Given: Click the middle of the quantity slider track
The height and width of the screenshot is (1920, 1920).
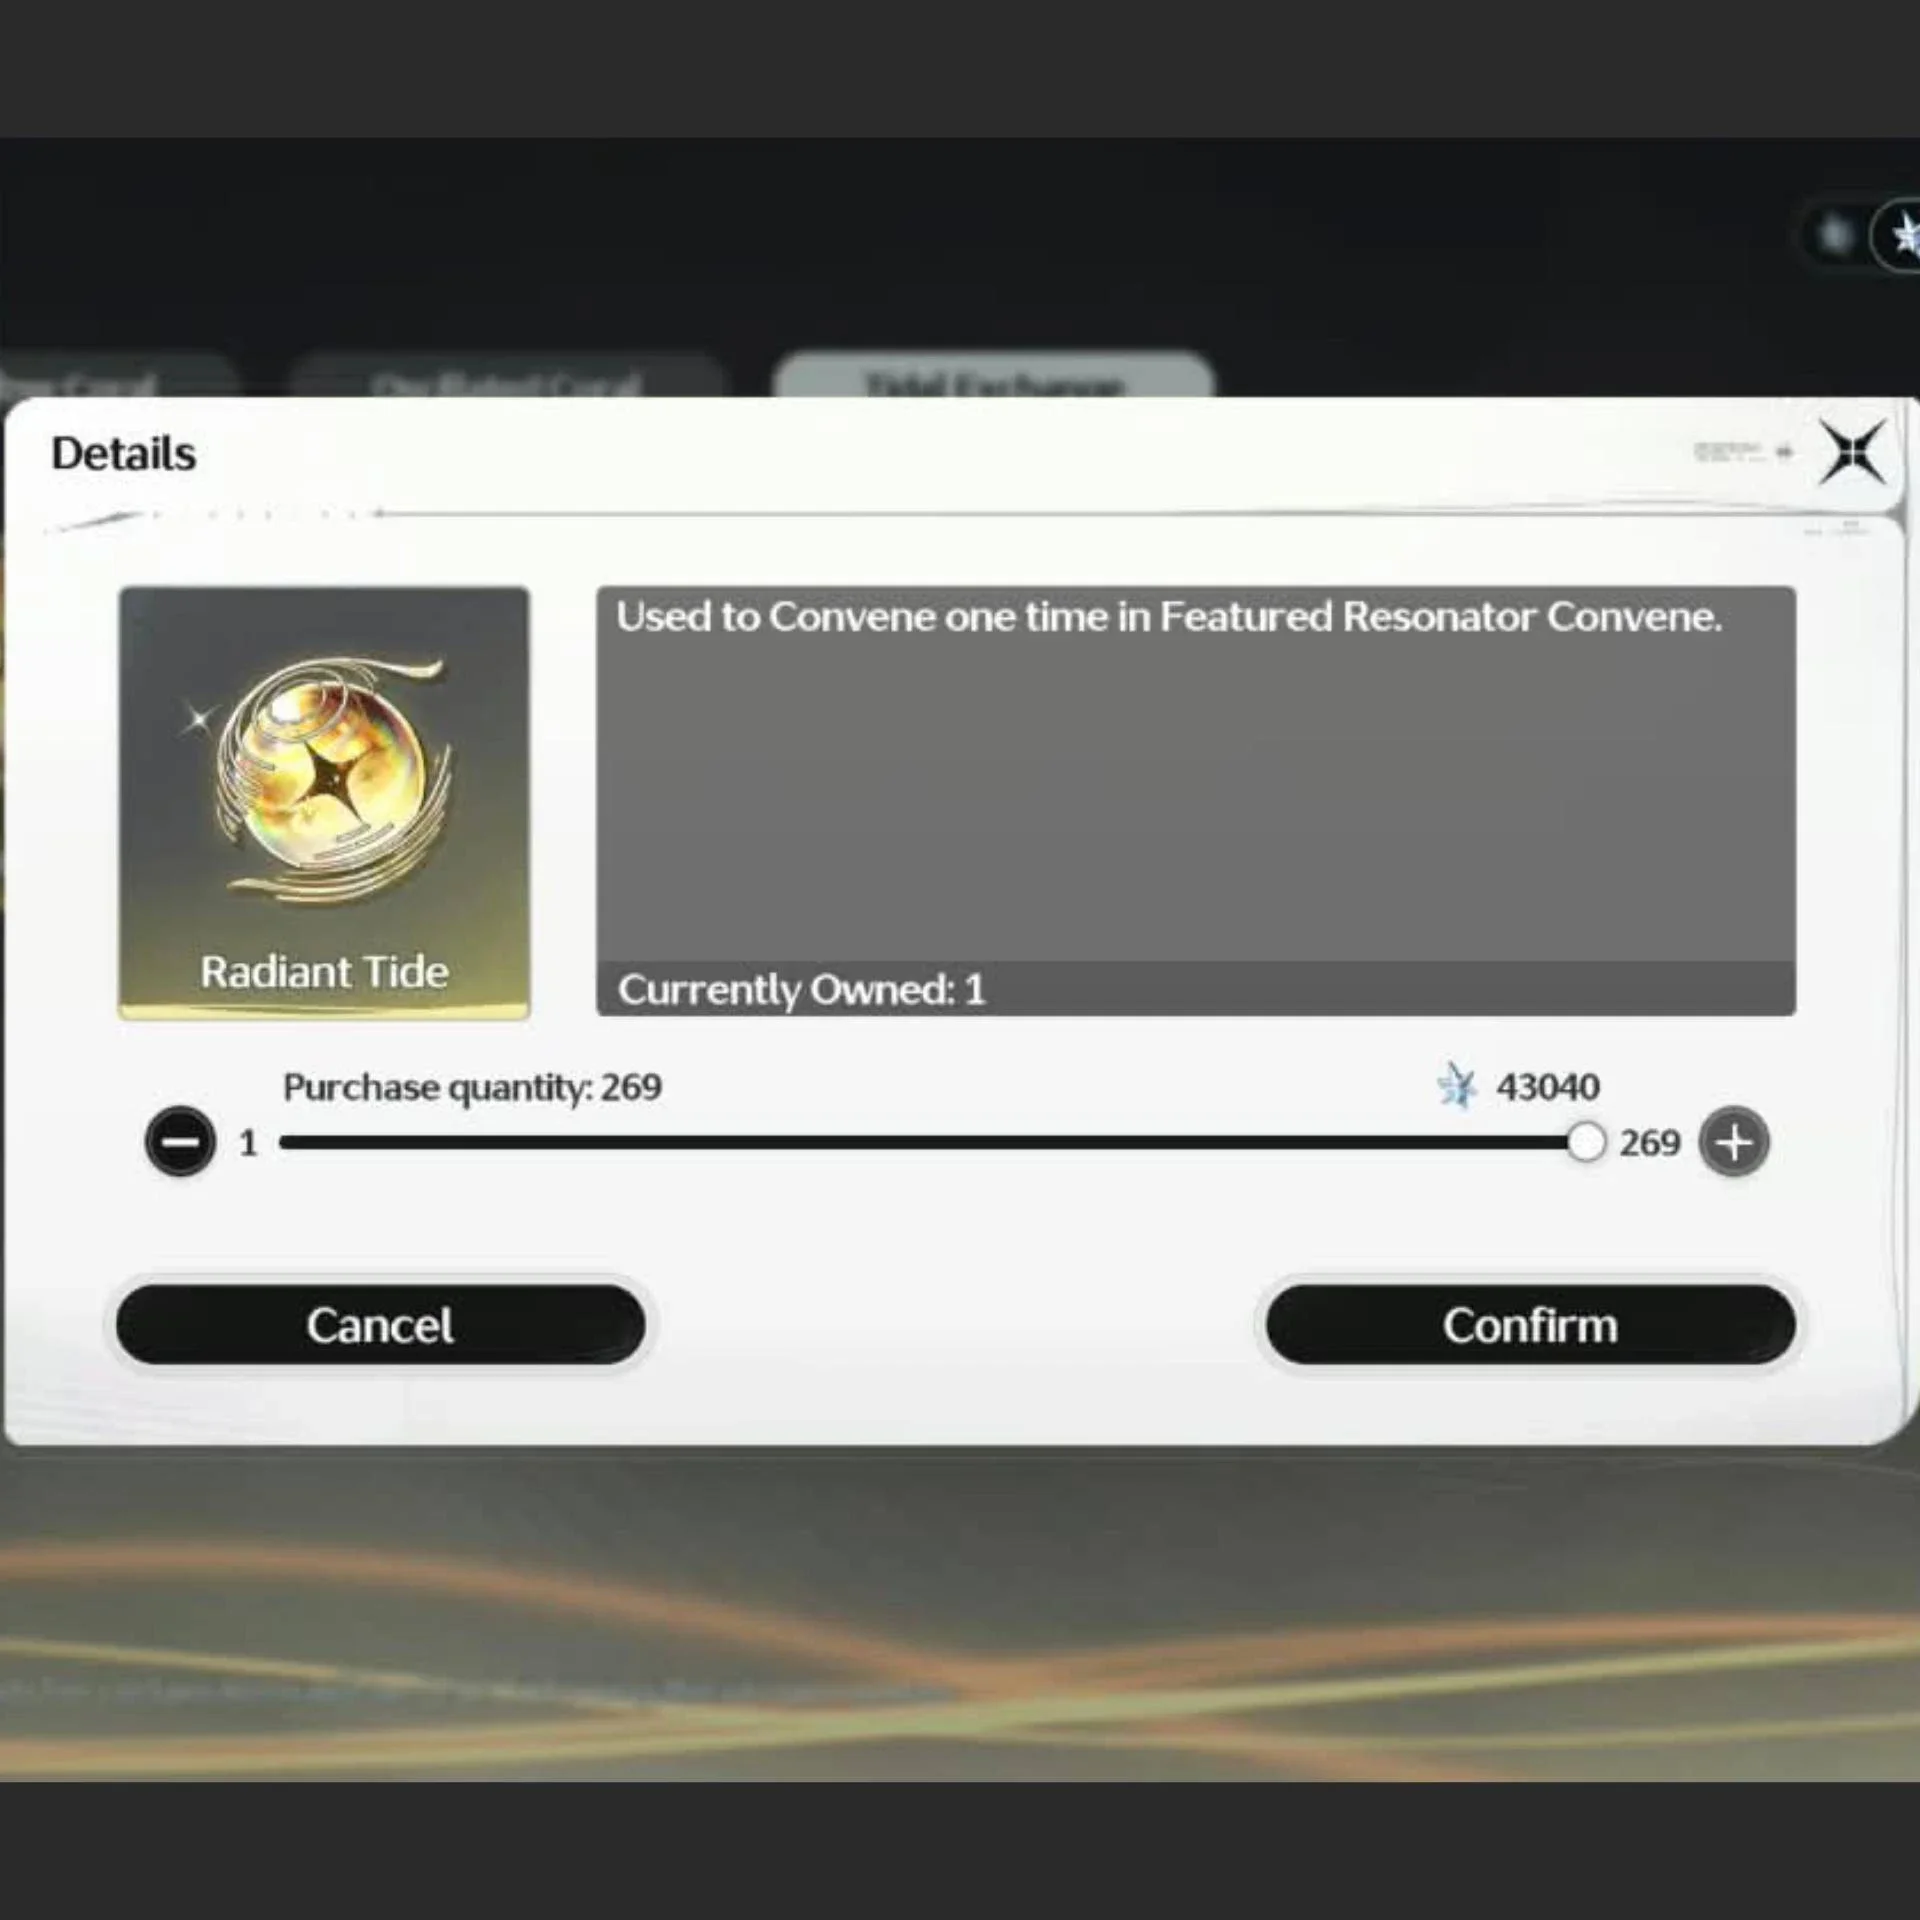Looking at the screenshot, I should 932,1142.
